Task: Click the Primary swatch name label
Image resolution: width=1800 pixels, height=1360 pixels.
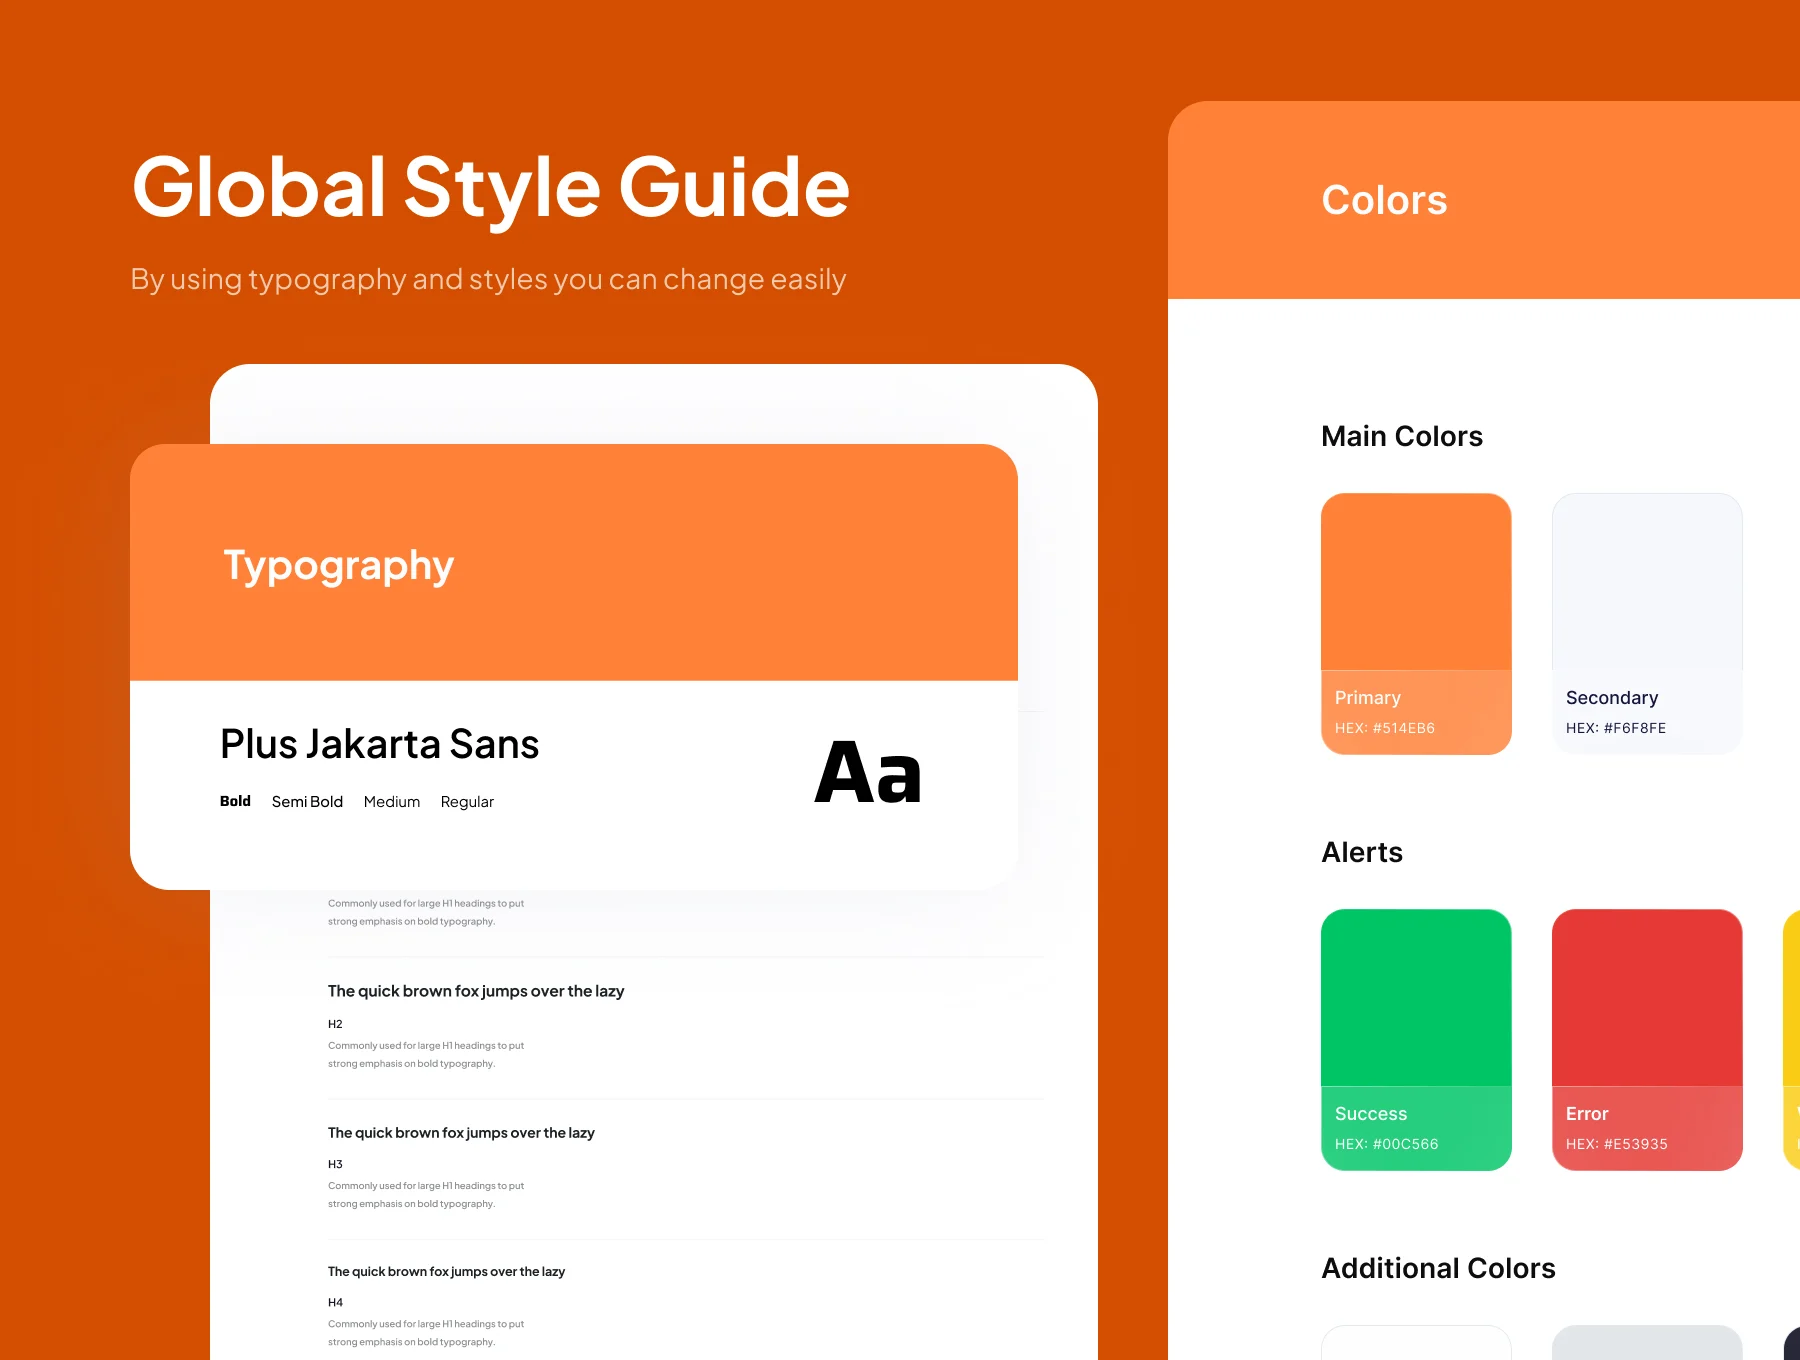Action: click(x=1368, y=698)
